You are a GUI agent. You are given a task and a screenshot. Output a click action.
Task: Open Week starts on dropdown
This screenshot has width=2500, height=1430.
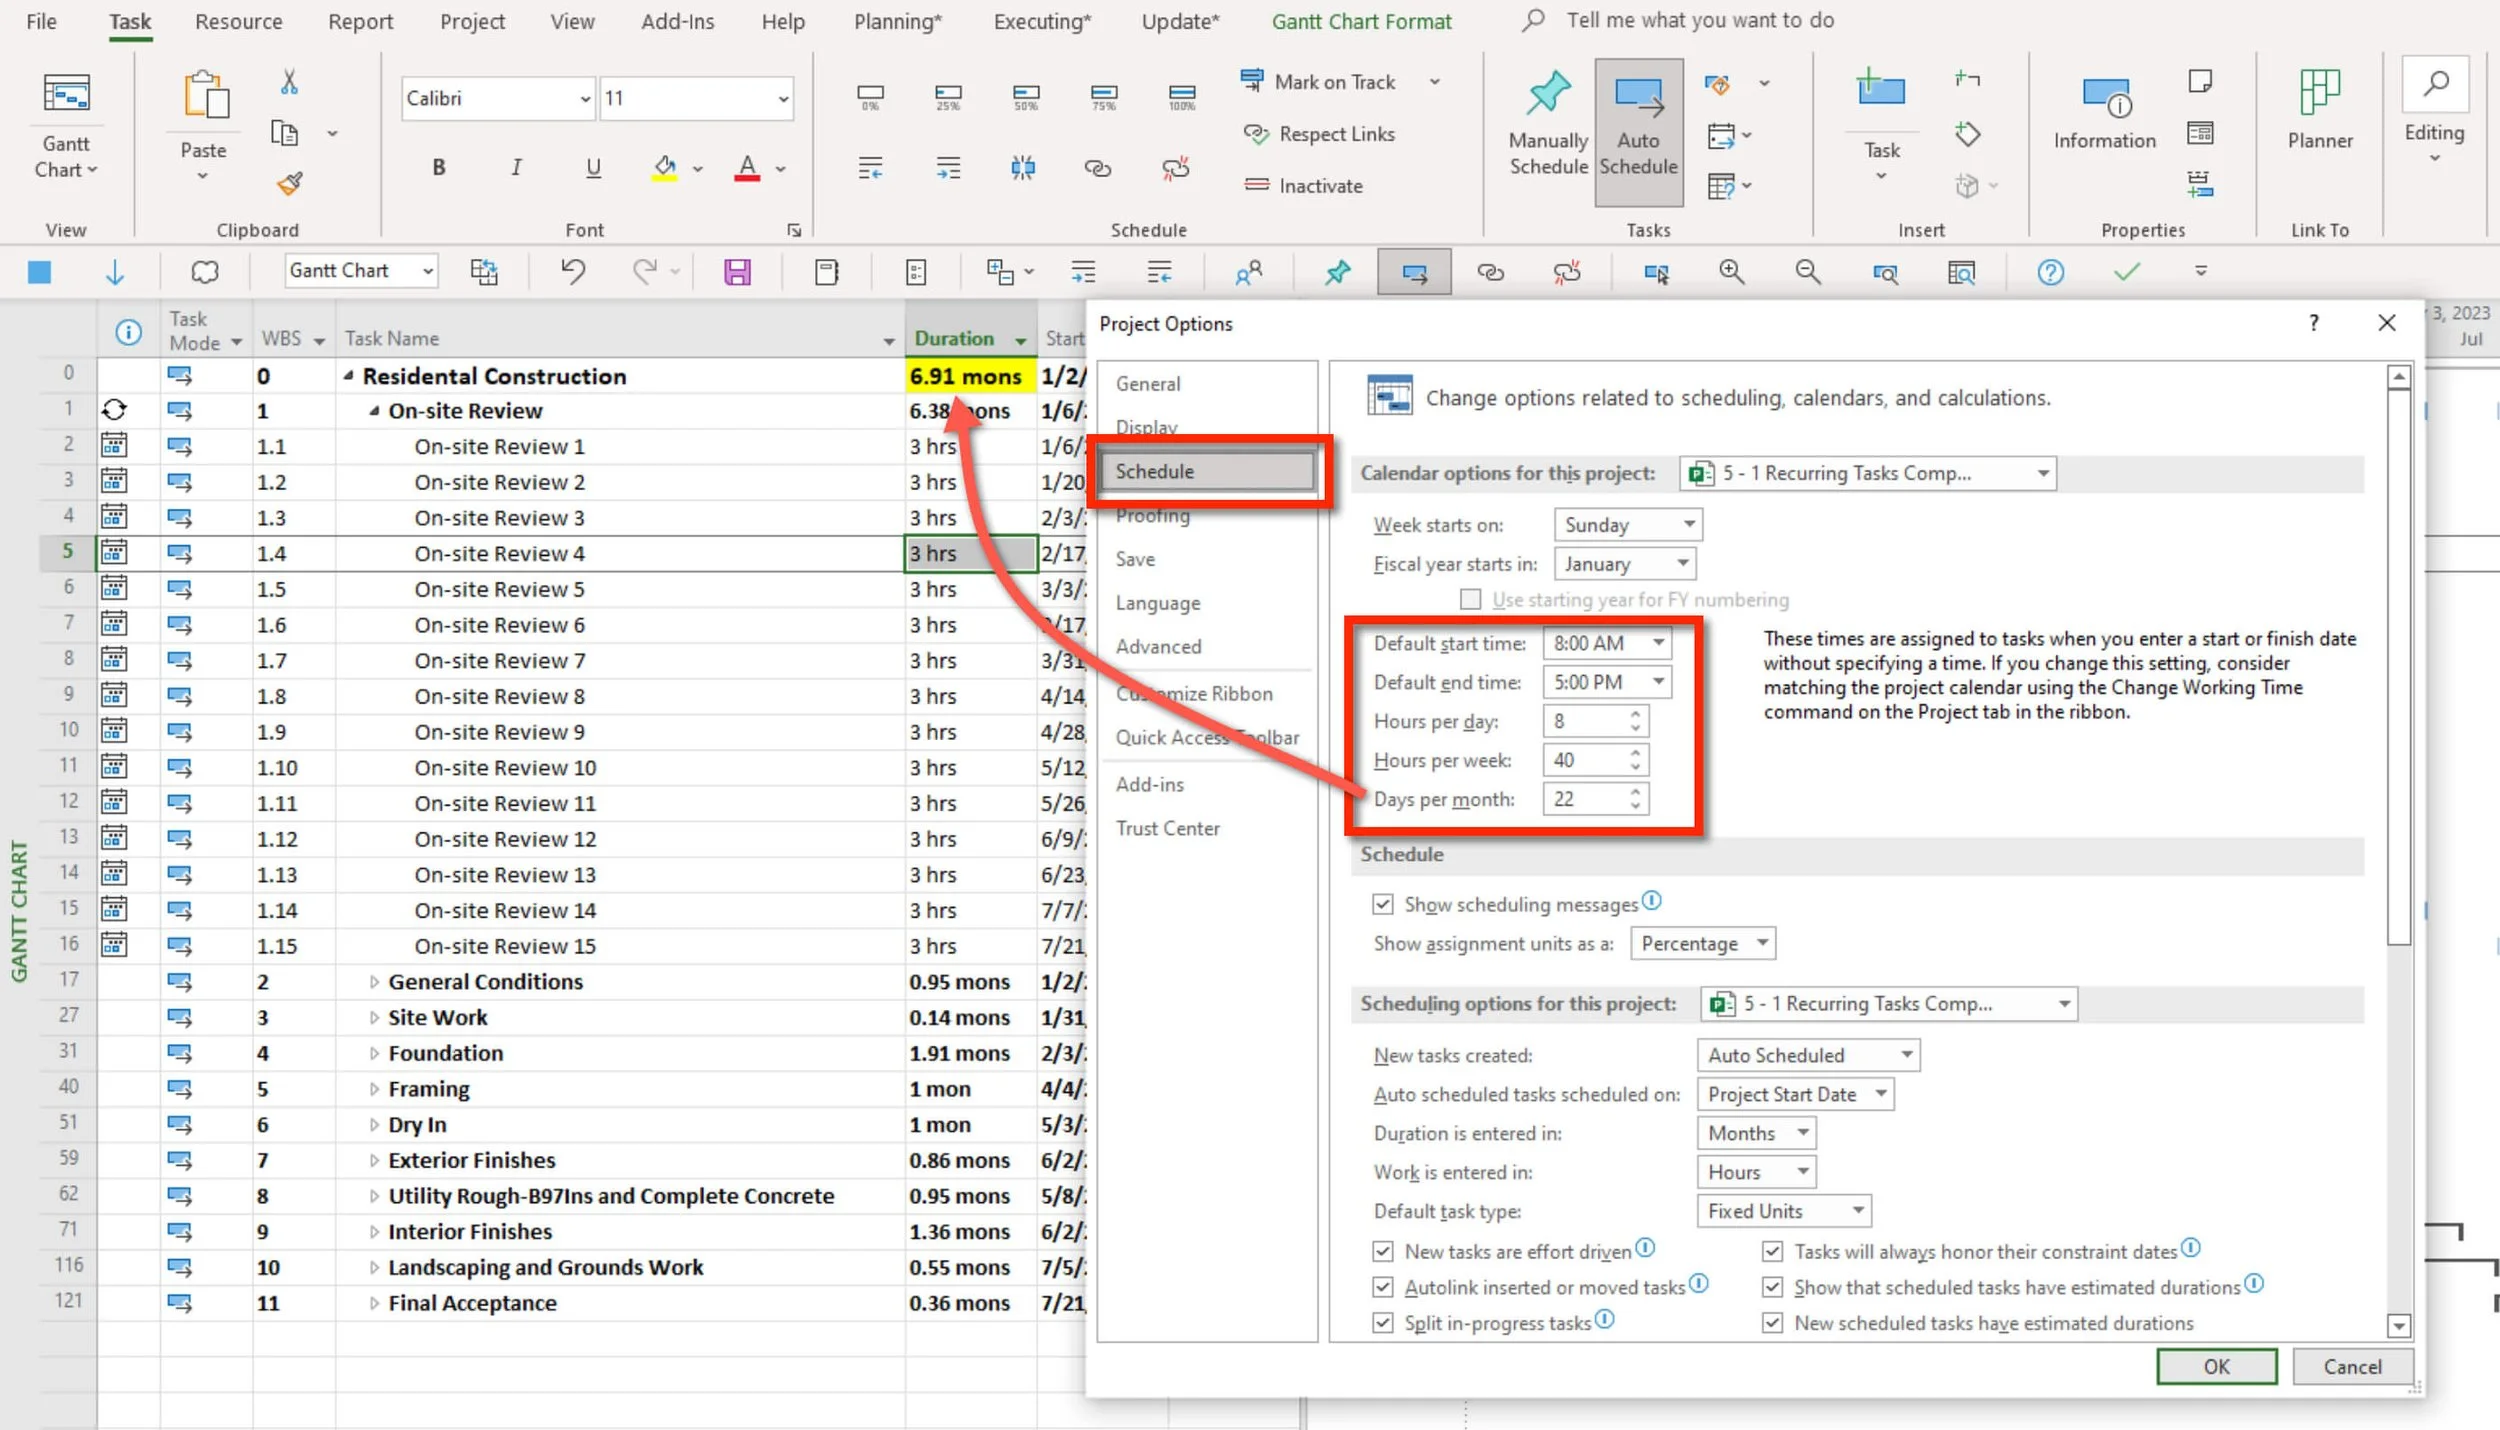[x=1628, y=525]
